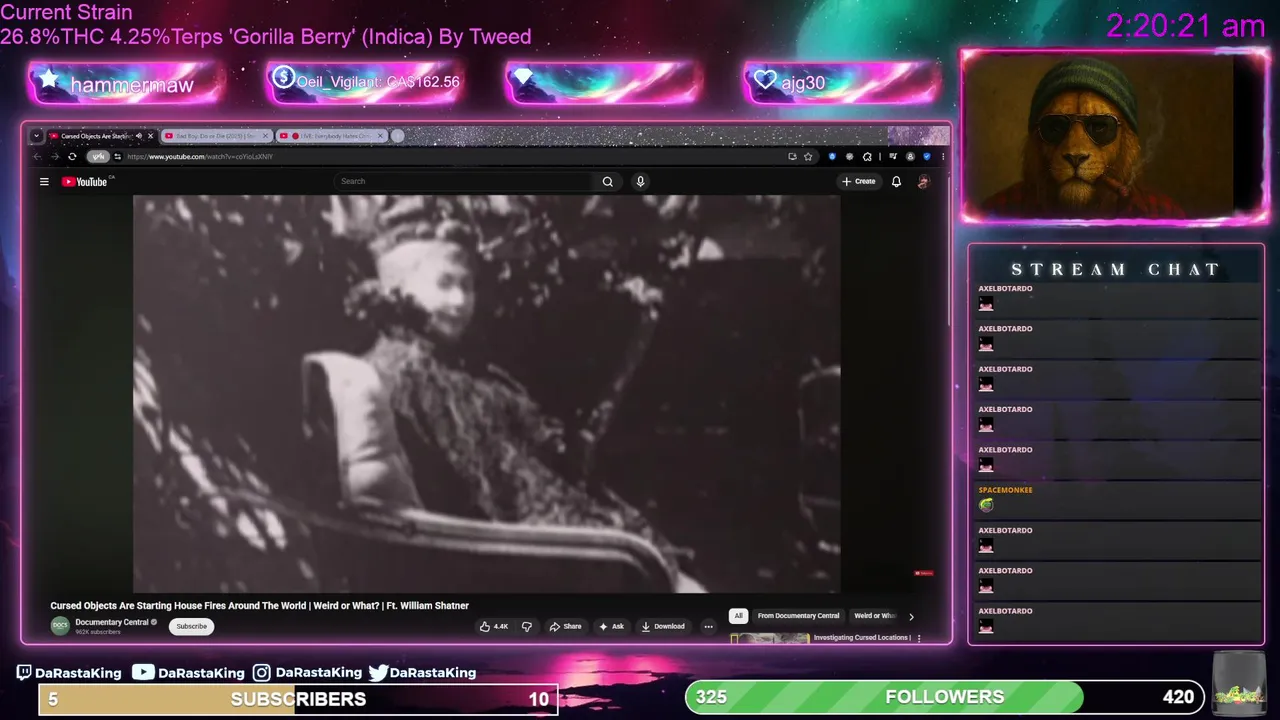Click the Stream Chat header
The image size is (1280, 720).
click(1115, 269)
